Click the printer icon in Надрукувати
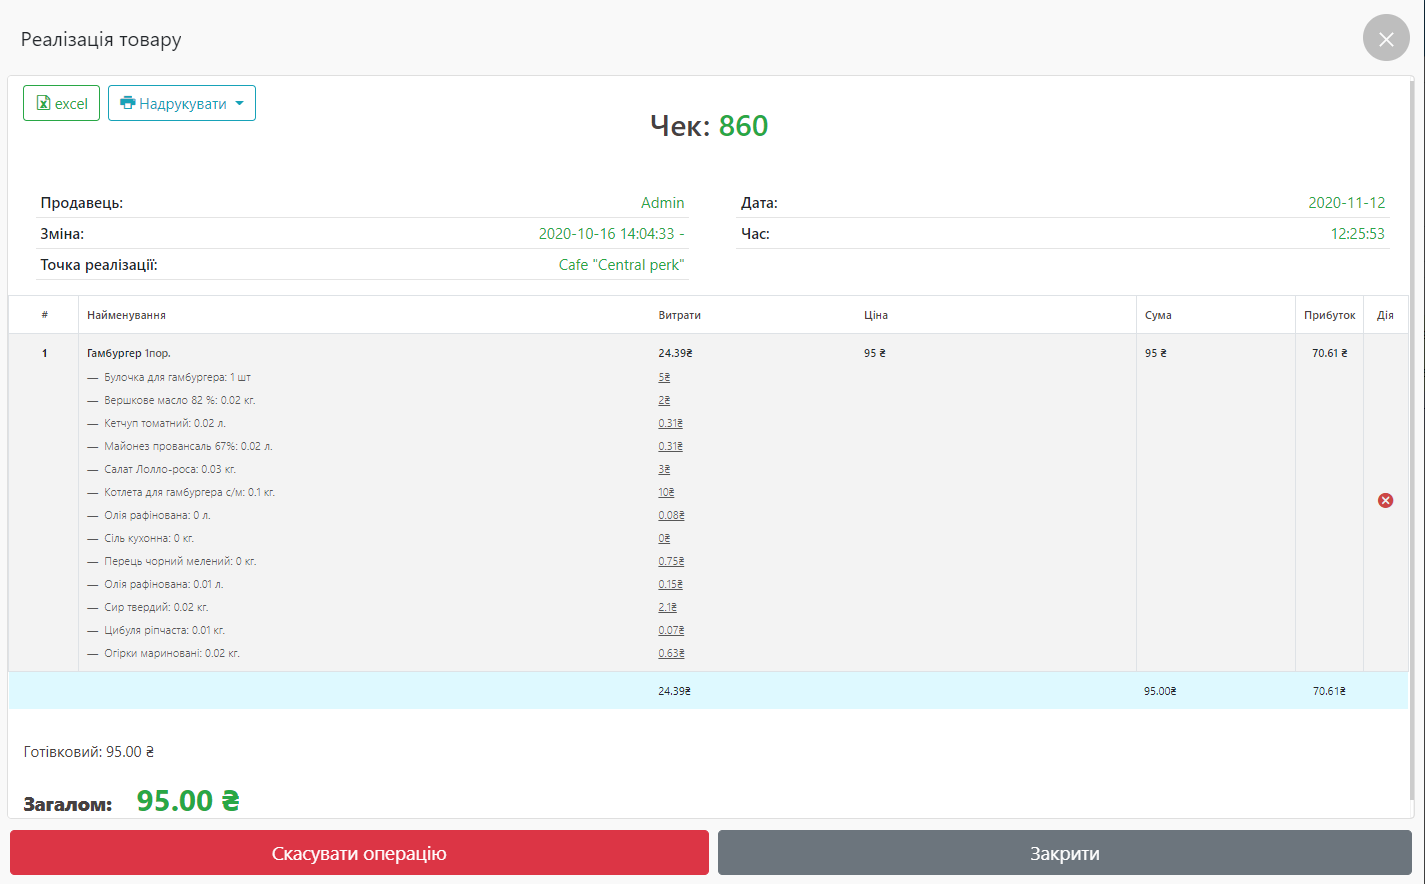This screenshot has width=1425, height=884. (127, 103)
